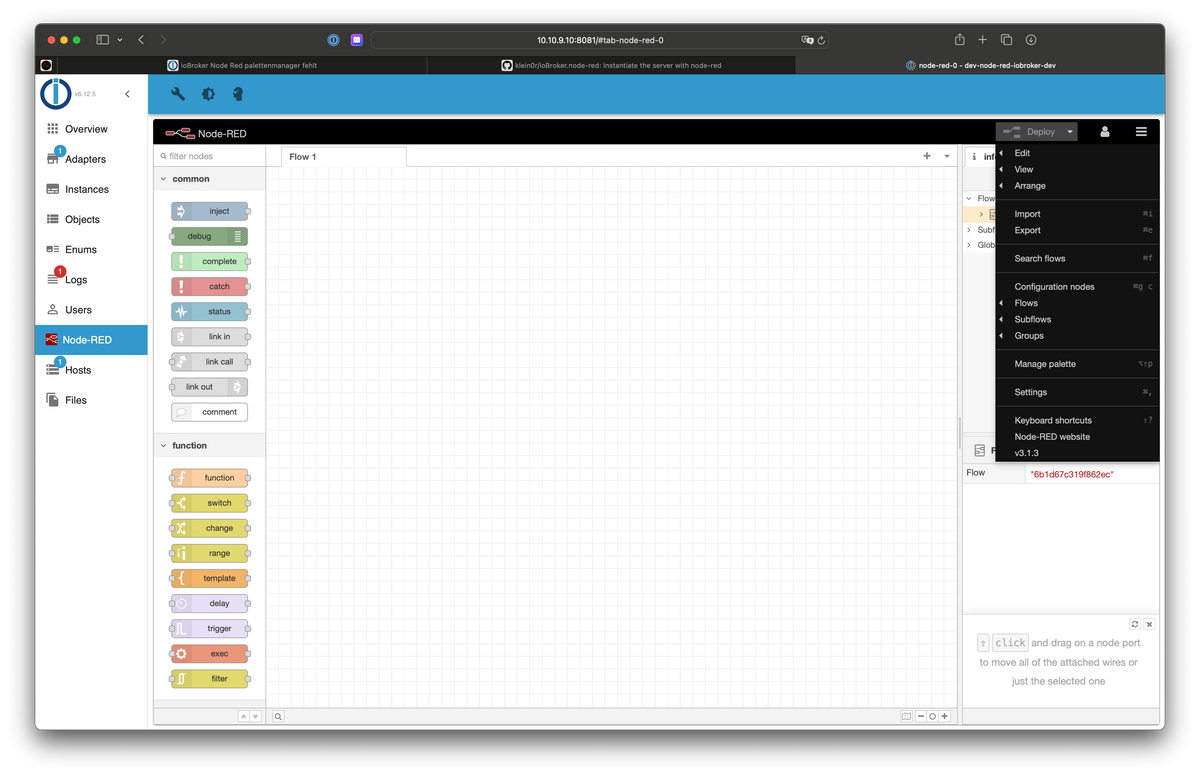
Task: Open the Adapters sidebar item
Action: click(91, 159)
